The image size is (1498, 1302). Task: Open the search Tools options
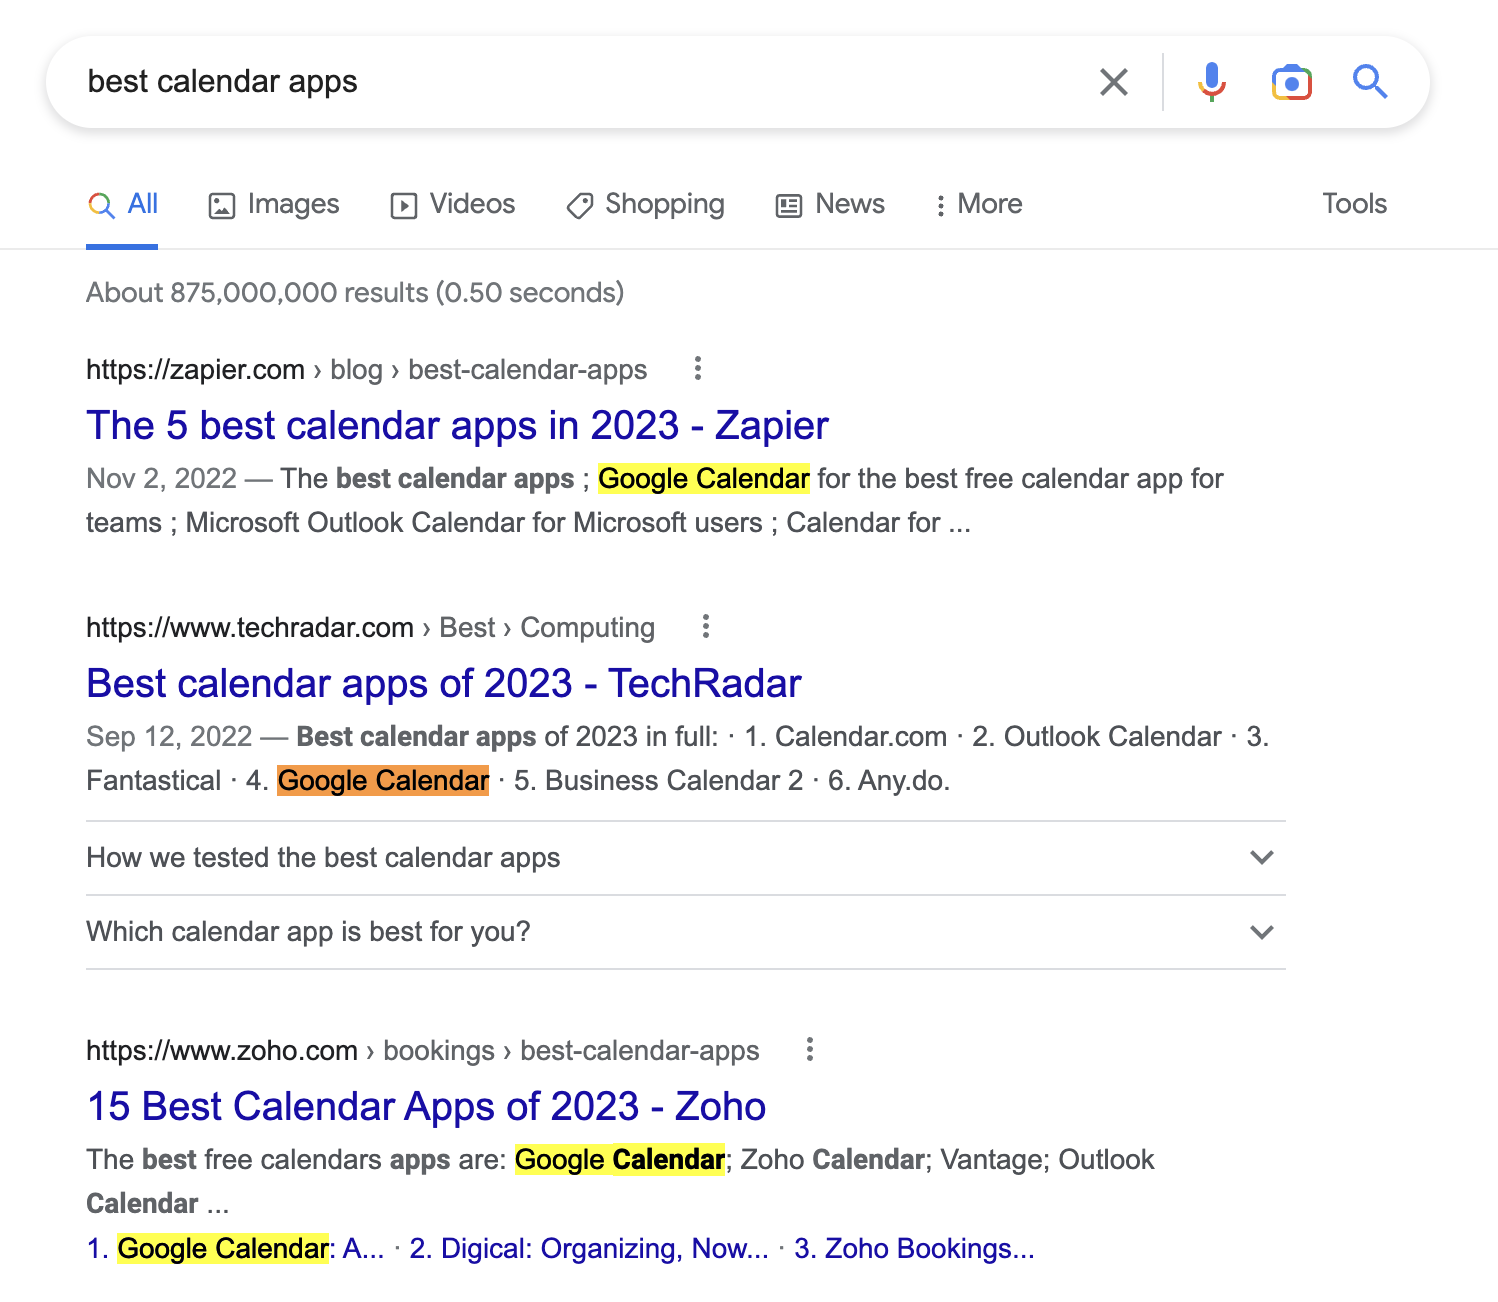click(1354, 204)
